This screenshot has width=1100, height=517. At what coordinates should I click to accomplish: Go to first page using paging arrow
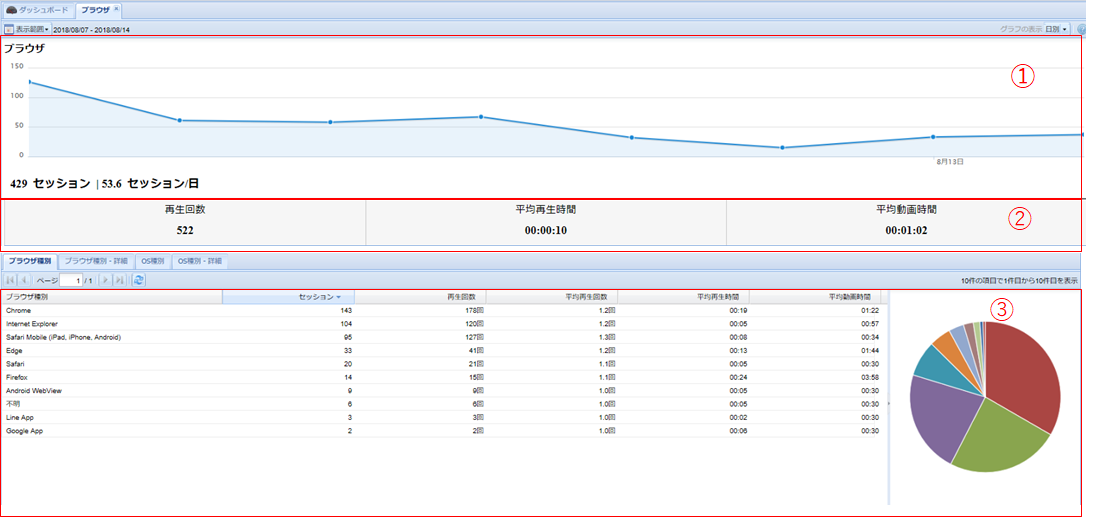(11, 280)
